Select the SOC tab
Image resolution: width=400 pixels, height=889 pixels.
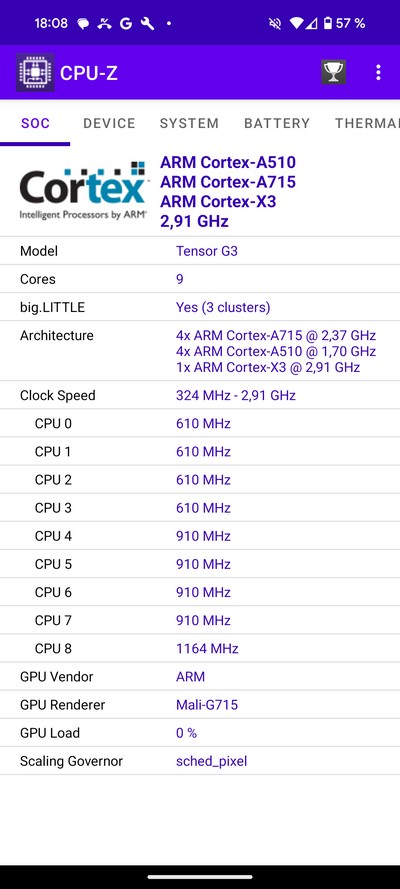[x=35, y=123]
